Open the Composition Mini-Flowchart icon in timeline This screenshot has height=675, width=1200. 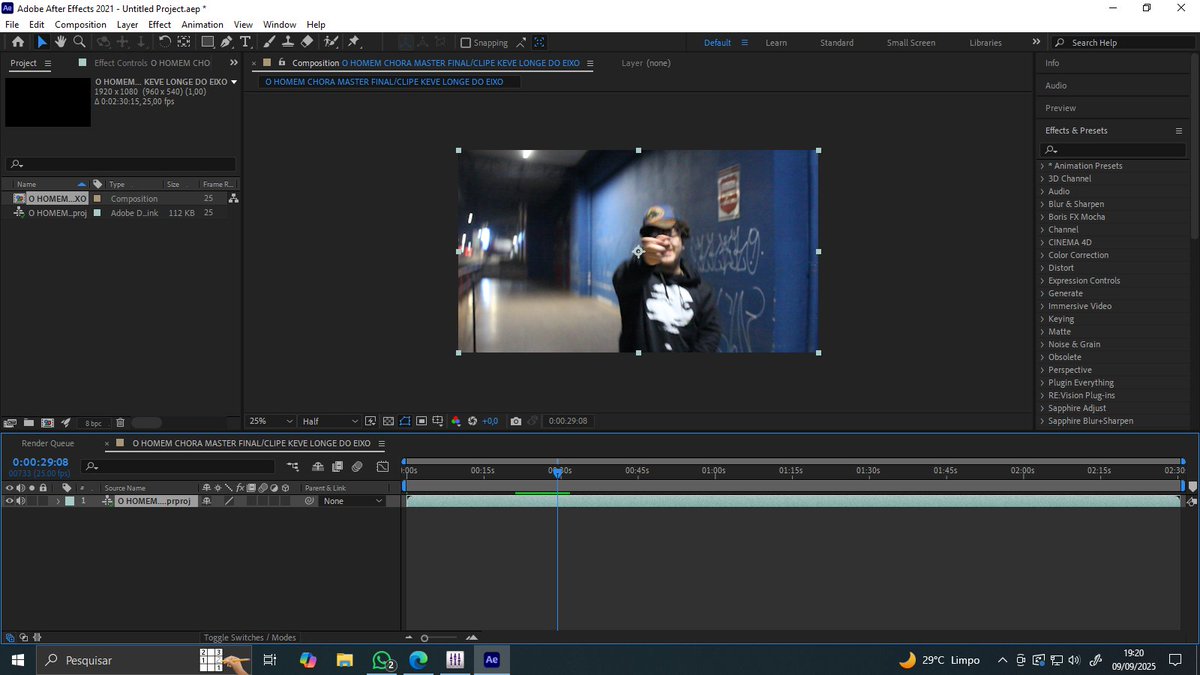point(293,467)
